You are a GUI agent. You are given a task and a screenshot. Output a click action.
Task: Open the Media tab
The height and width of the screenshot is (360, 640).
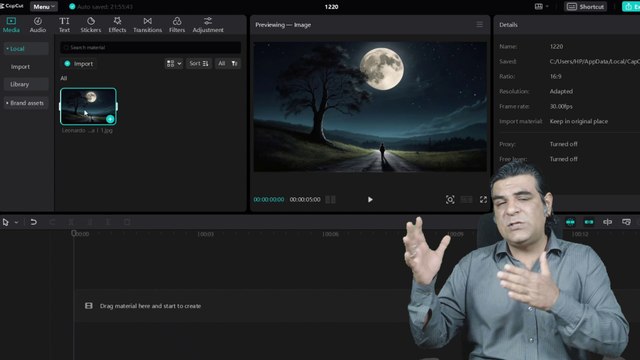click(x=11, y=24)
